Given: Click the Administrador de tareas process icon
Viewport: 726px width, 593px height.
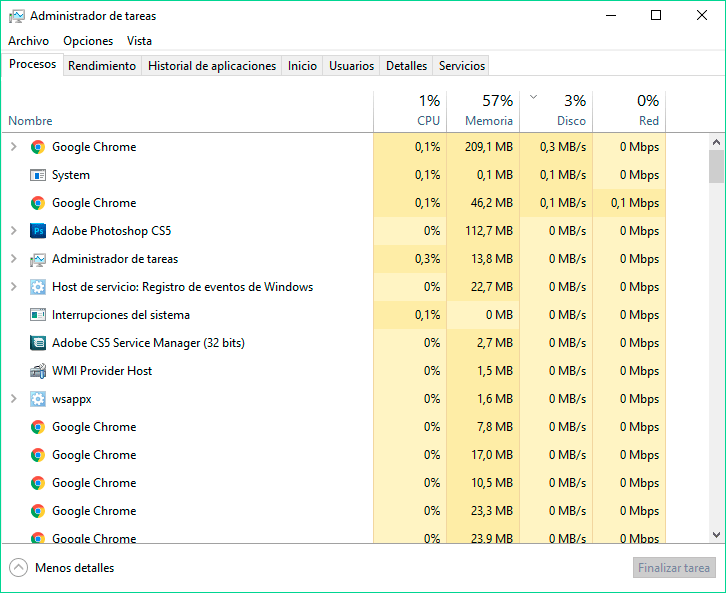Looking at the screenshot, I should point(38,259).
